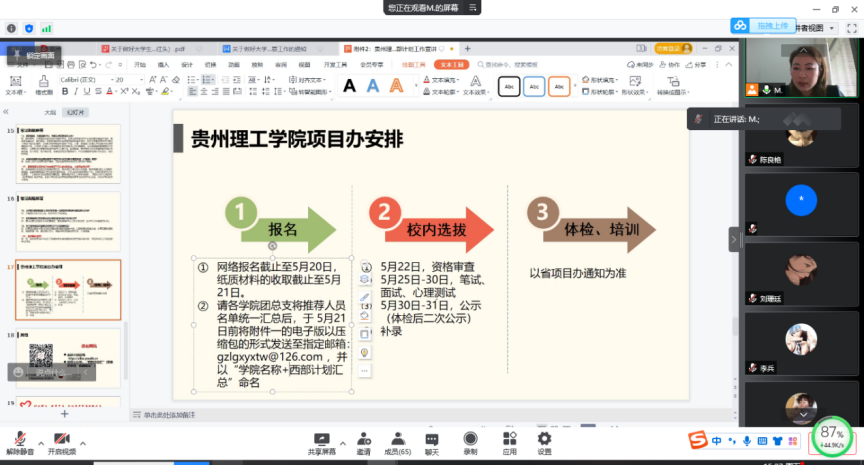Click the 拖拽上传 upload button
Screen dimensions: 864x465
coord(766,25)
